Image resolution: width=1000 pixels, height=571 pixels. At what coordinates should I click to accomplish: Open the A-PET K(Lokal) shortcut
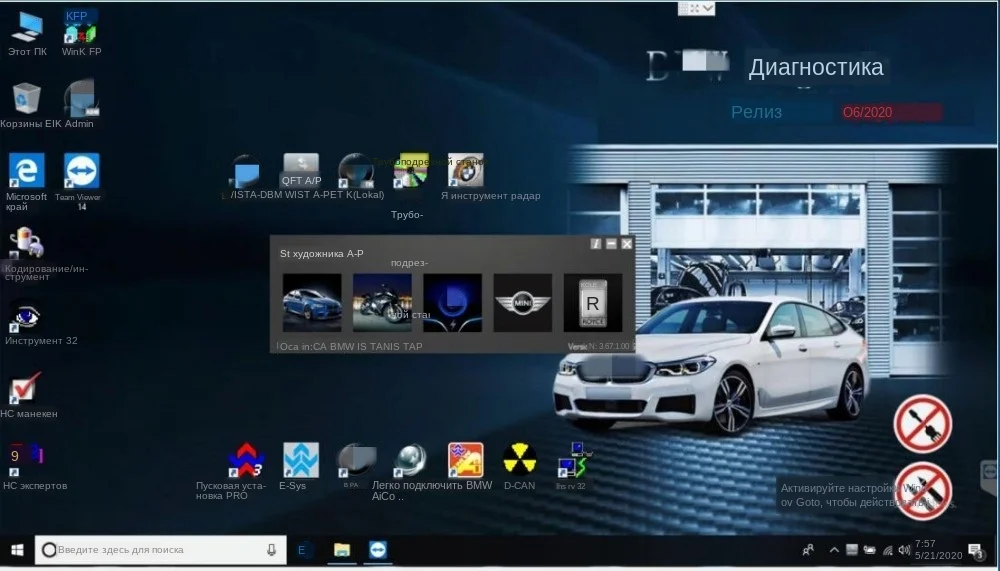(x=355, y=170)
